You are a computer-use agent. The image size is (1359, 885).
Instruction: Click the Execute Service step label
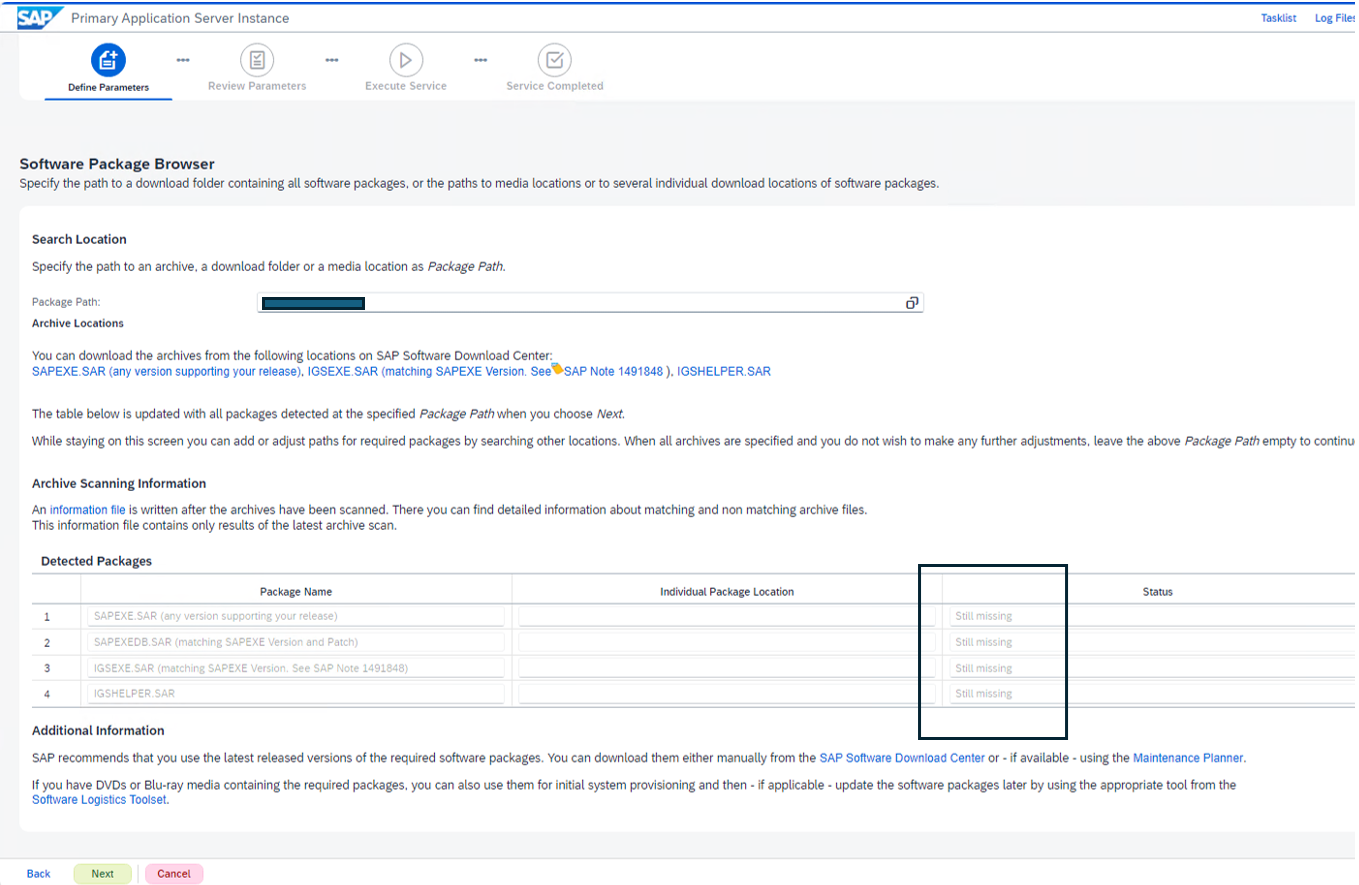pyautogui.click(x=406, y=86)
